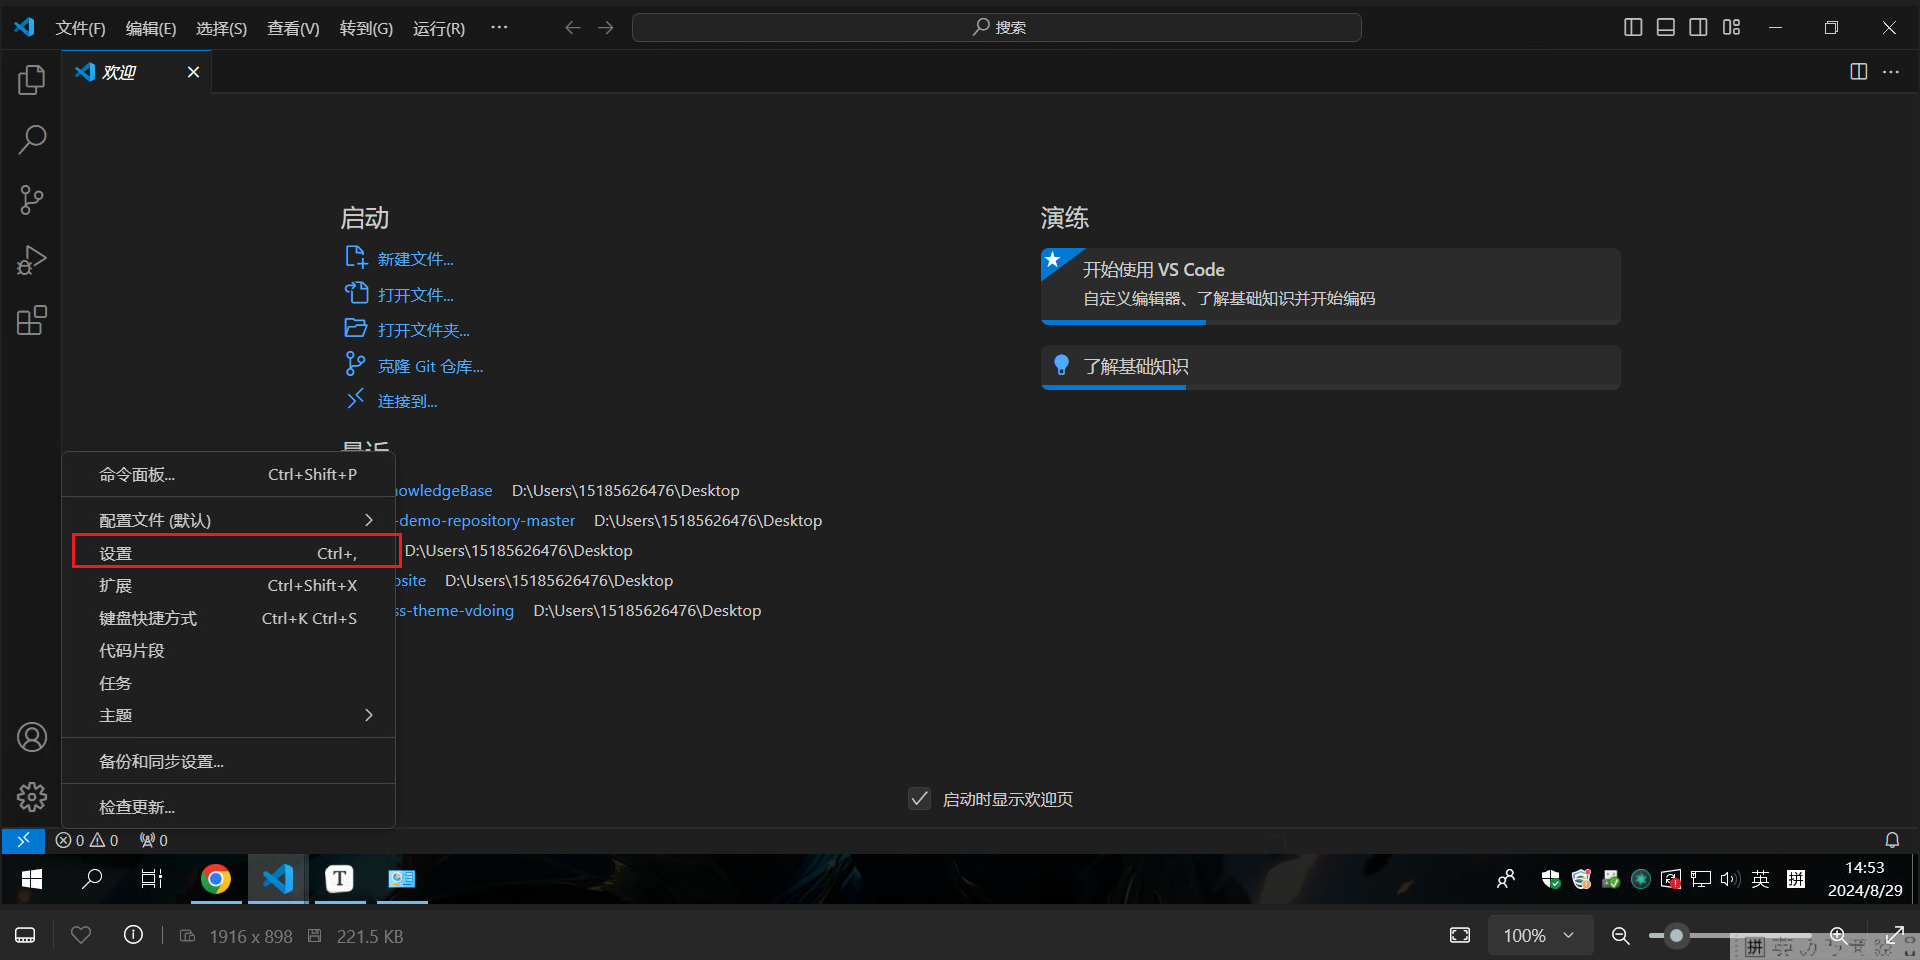Toggle secondary side bar layout icon
The width and height of the screenshot is (1920, 960).
pos(1699,27)
